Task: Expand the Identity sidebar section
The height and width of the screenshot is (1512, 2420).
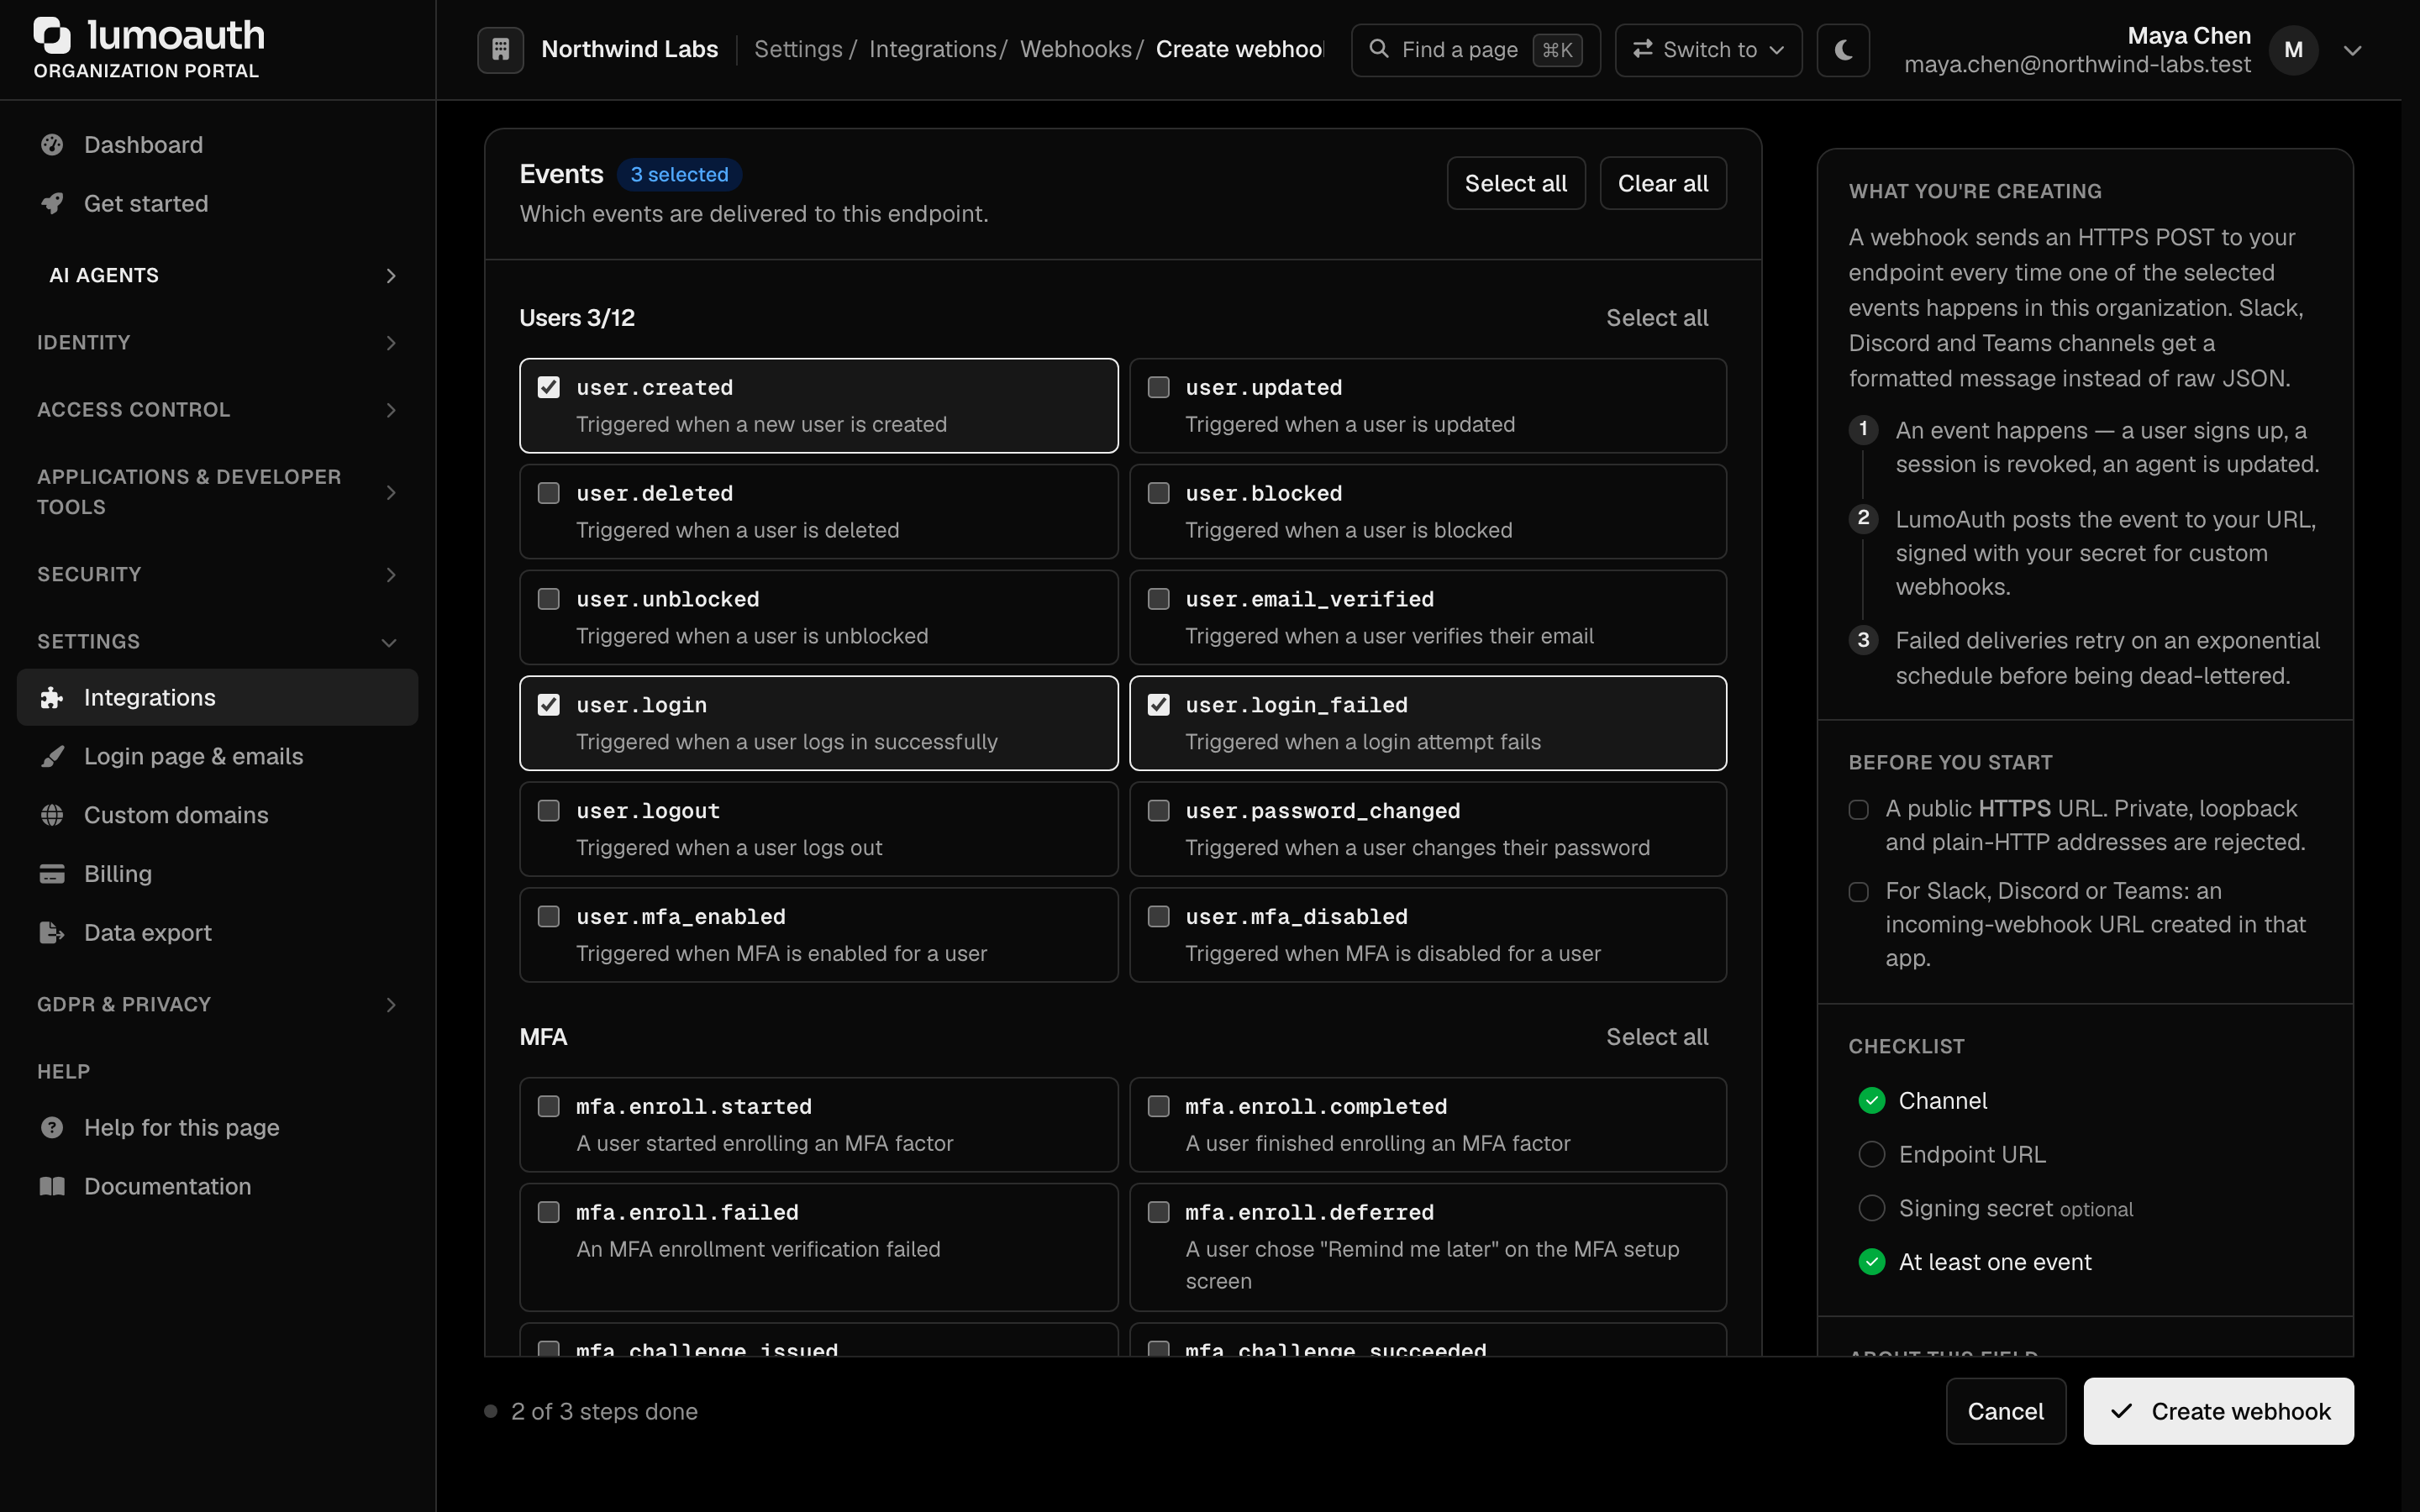Action: (x=218, y=343)
